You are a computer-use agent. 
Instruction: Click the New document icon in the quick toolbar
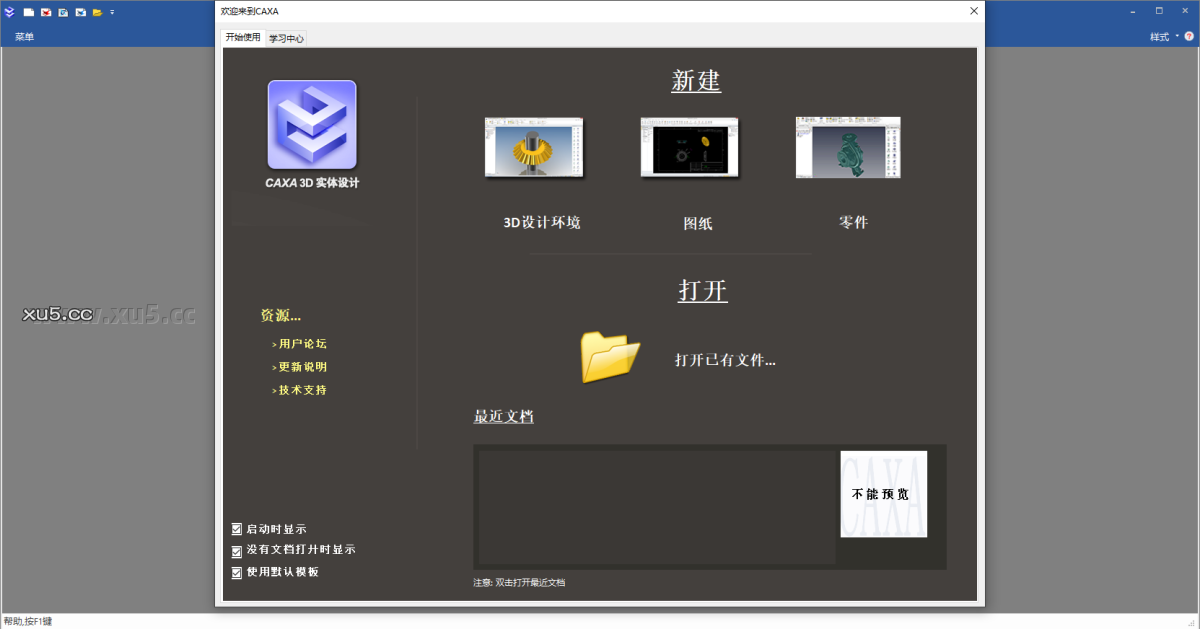(28, 12)
